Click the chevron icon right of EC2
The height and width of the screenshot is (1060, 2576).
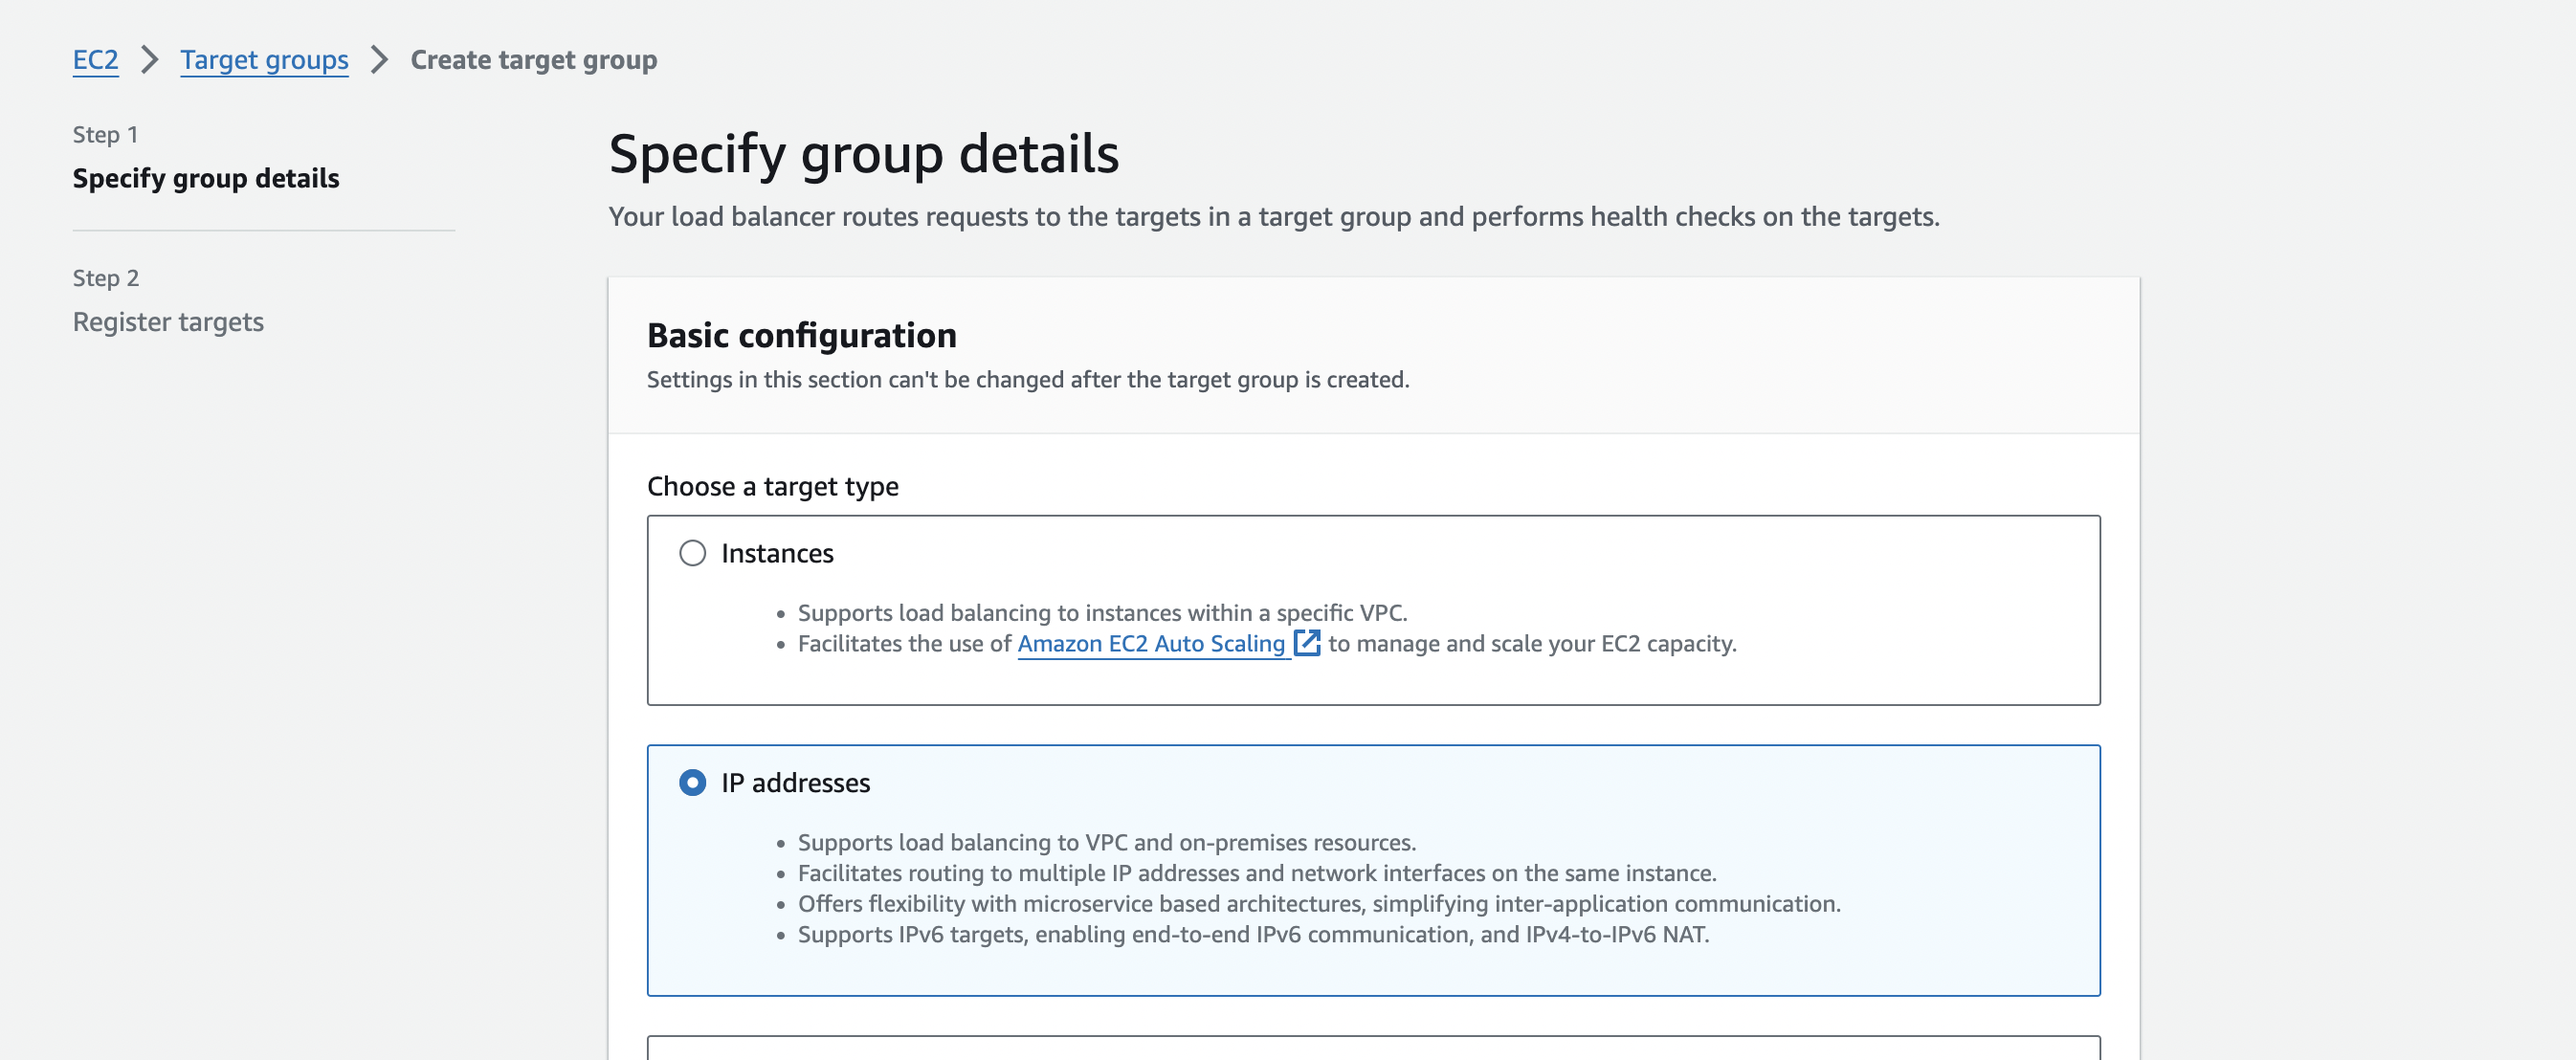[x=150, y=60]
